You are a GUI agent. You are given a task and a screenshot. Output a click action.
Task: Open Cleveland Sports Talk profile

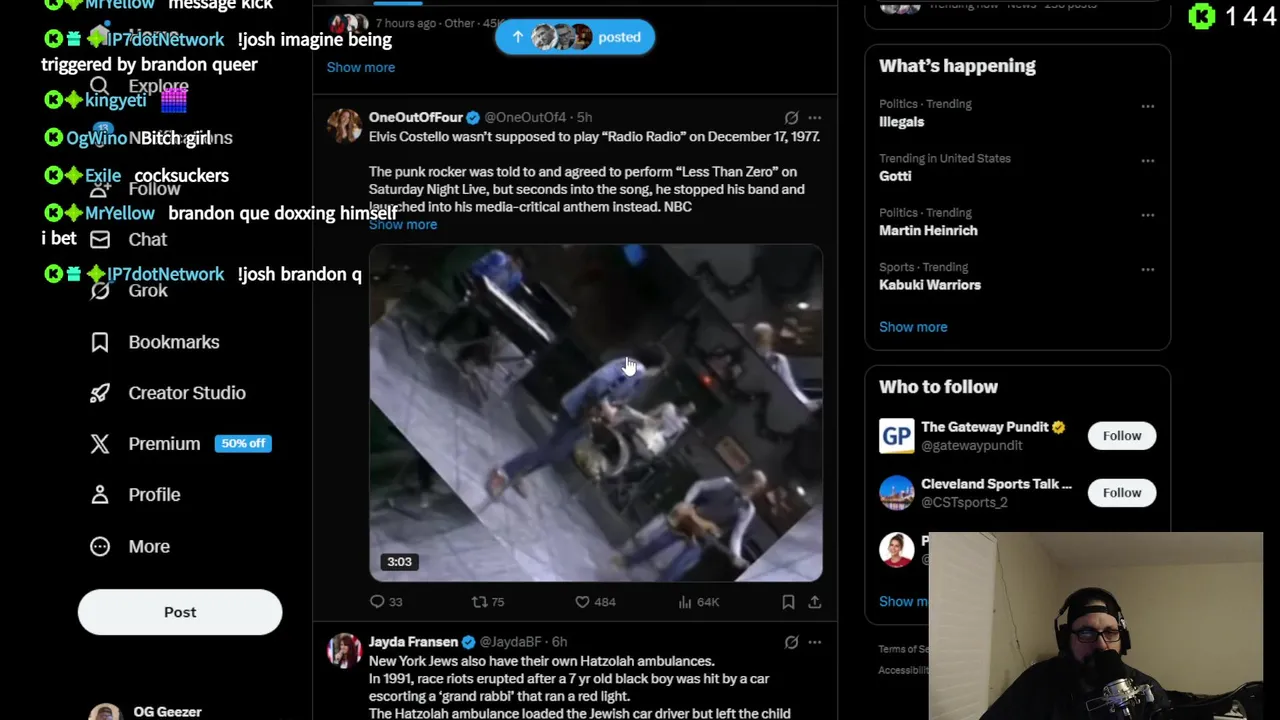click(x=996, y=484)
